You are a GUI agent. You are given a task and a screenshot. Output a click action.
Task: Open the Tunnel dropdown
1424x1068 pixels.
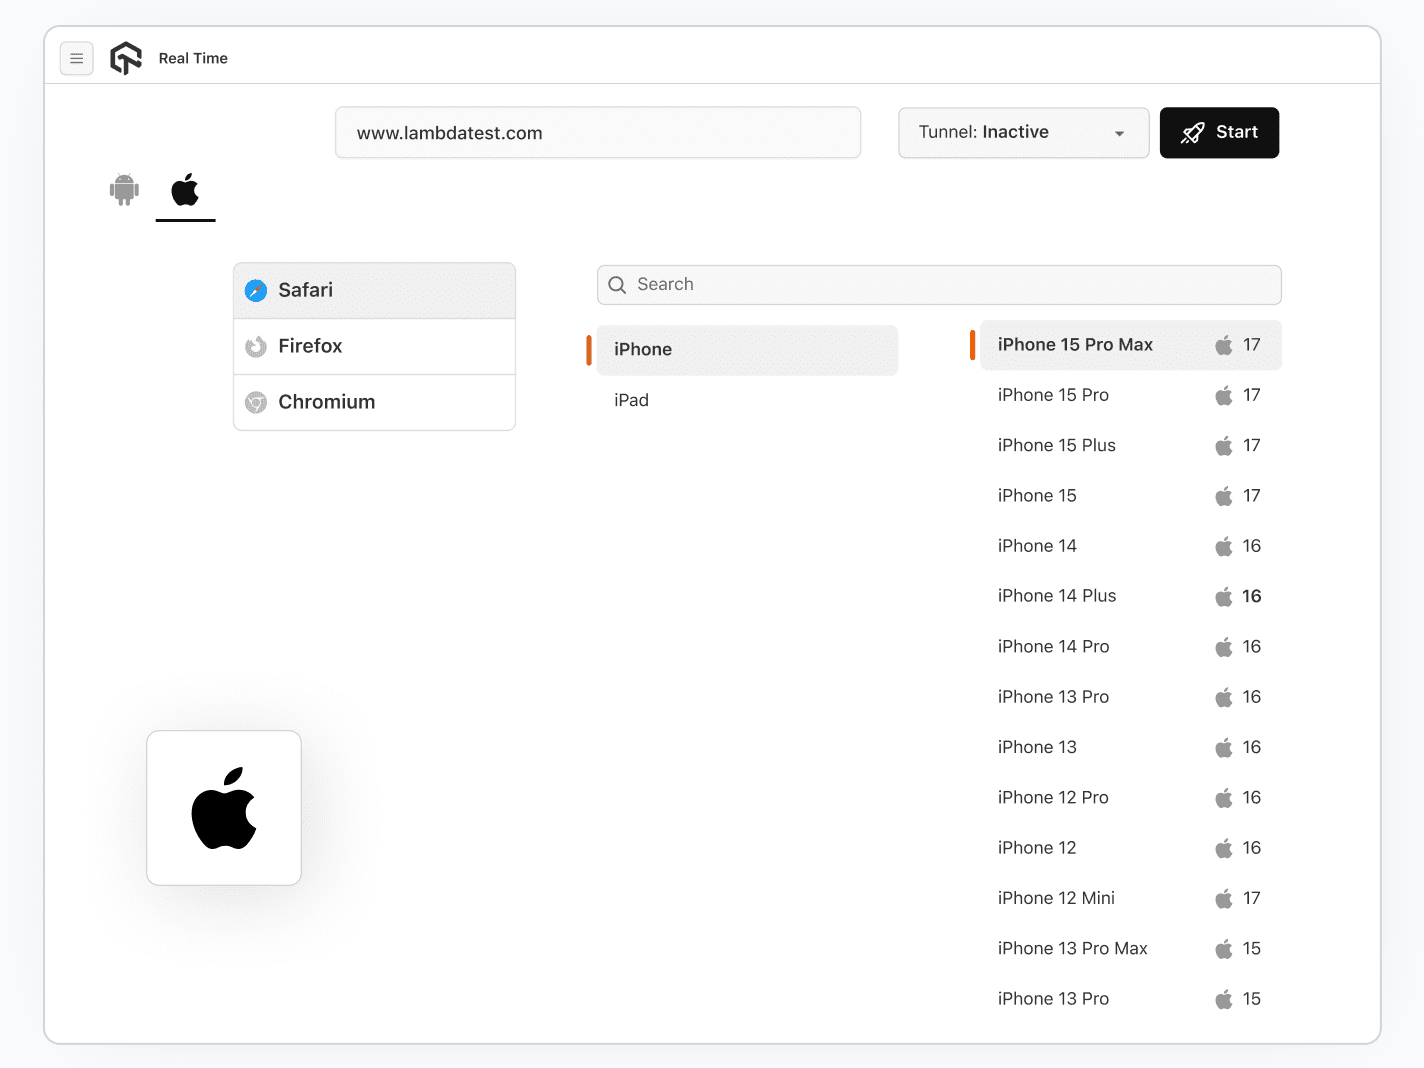pos(1023,132)
